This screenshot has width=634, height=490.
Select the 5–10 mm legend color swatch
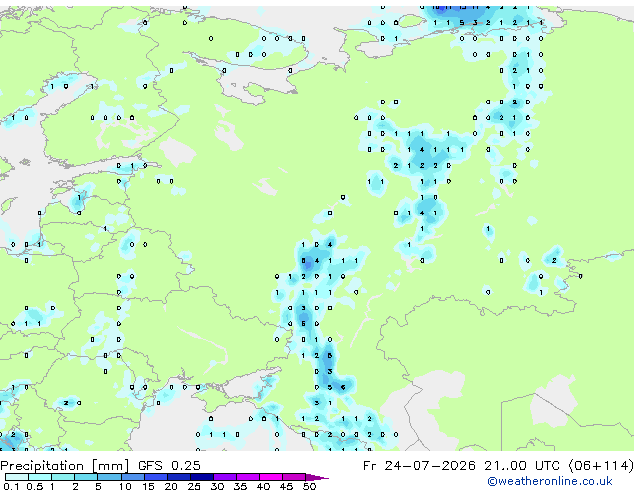click(x=109, y=477)
